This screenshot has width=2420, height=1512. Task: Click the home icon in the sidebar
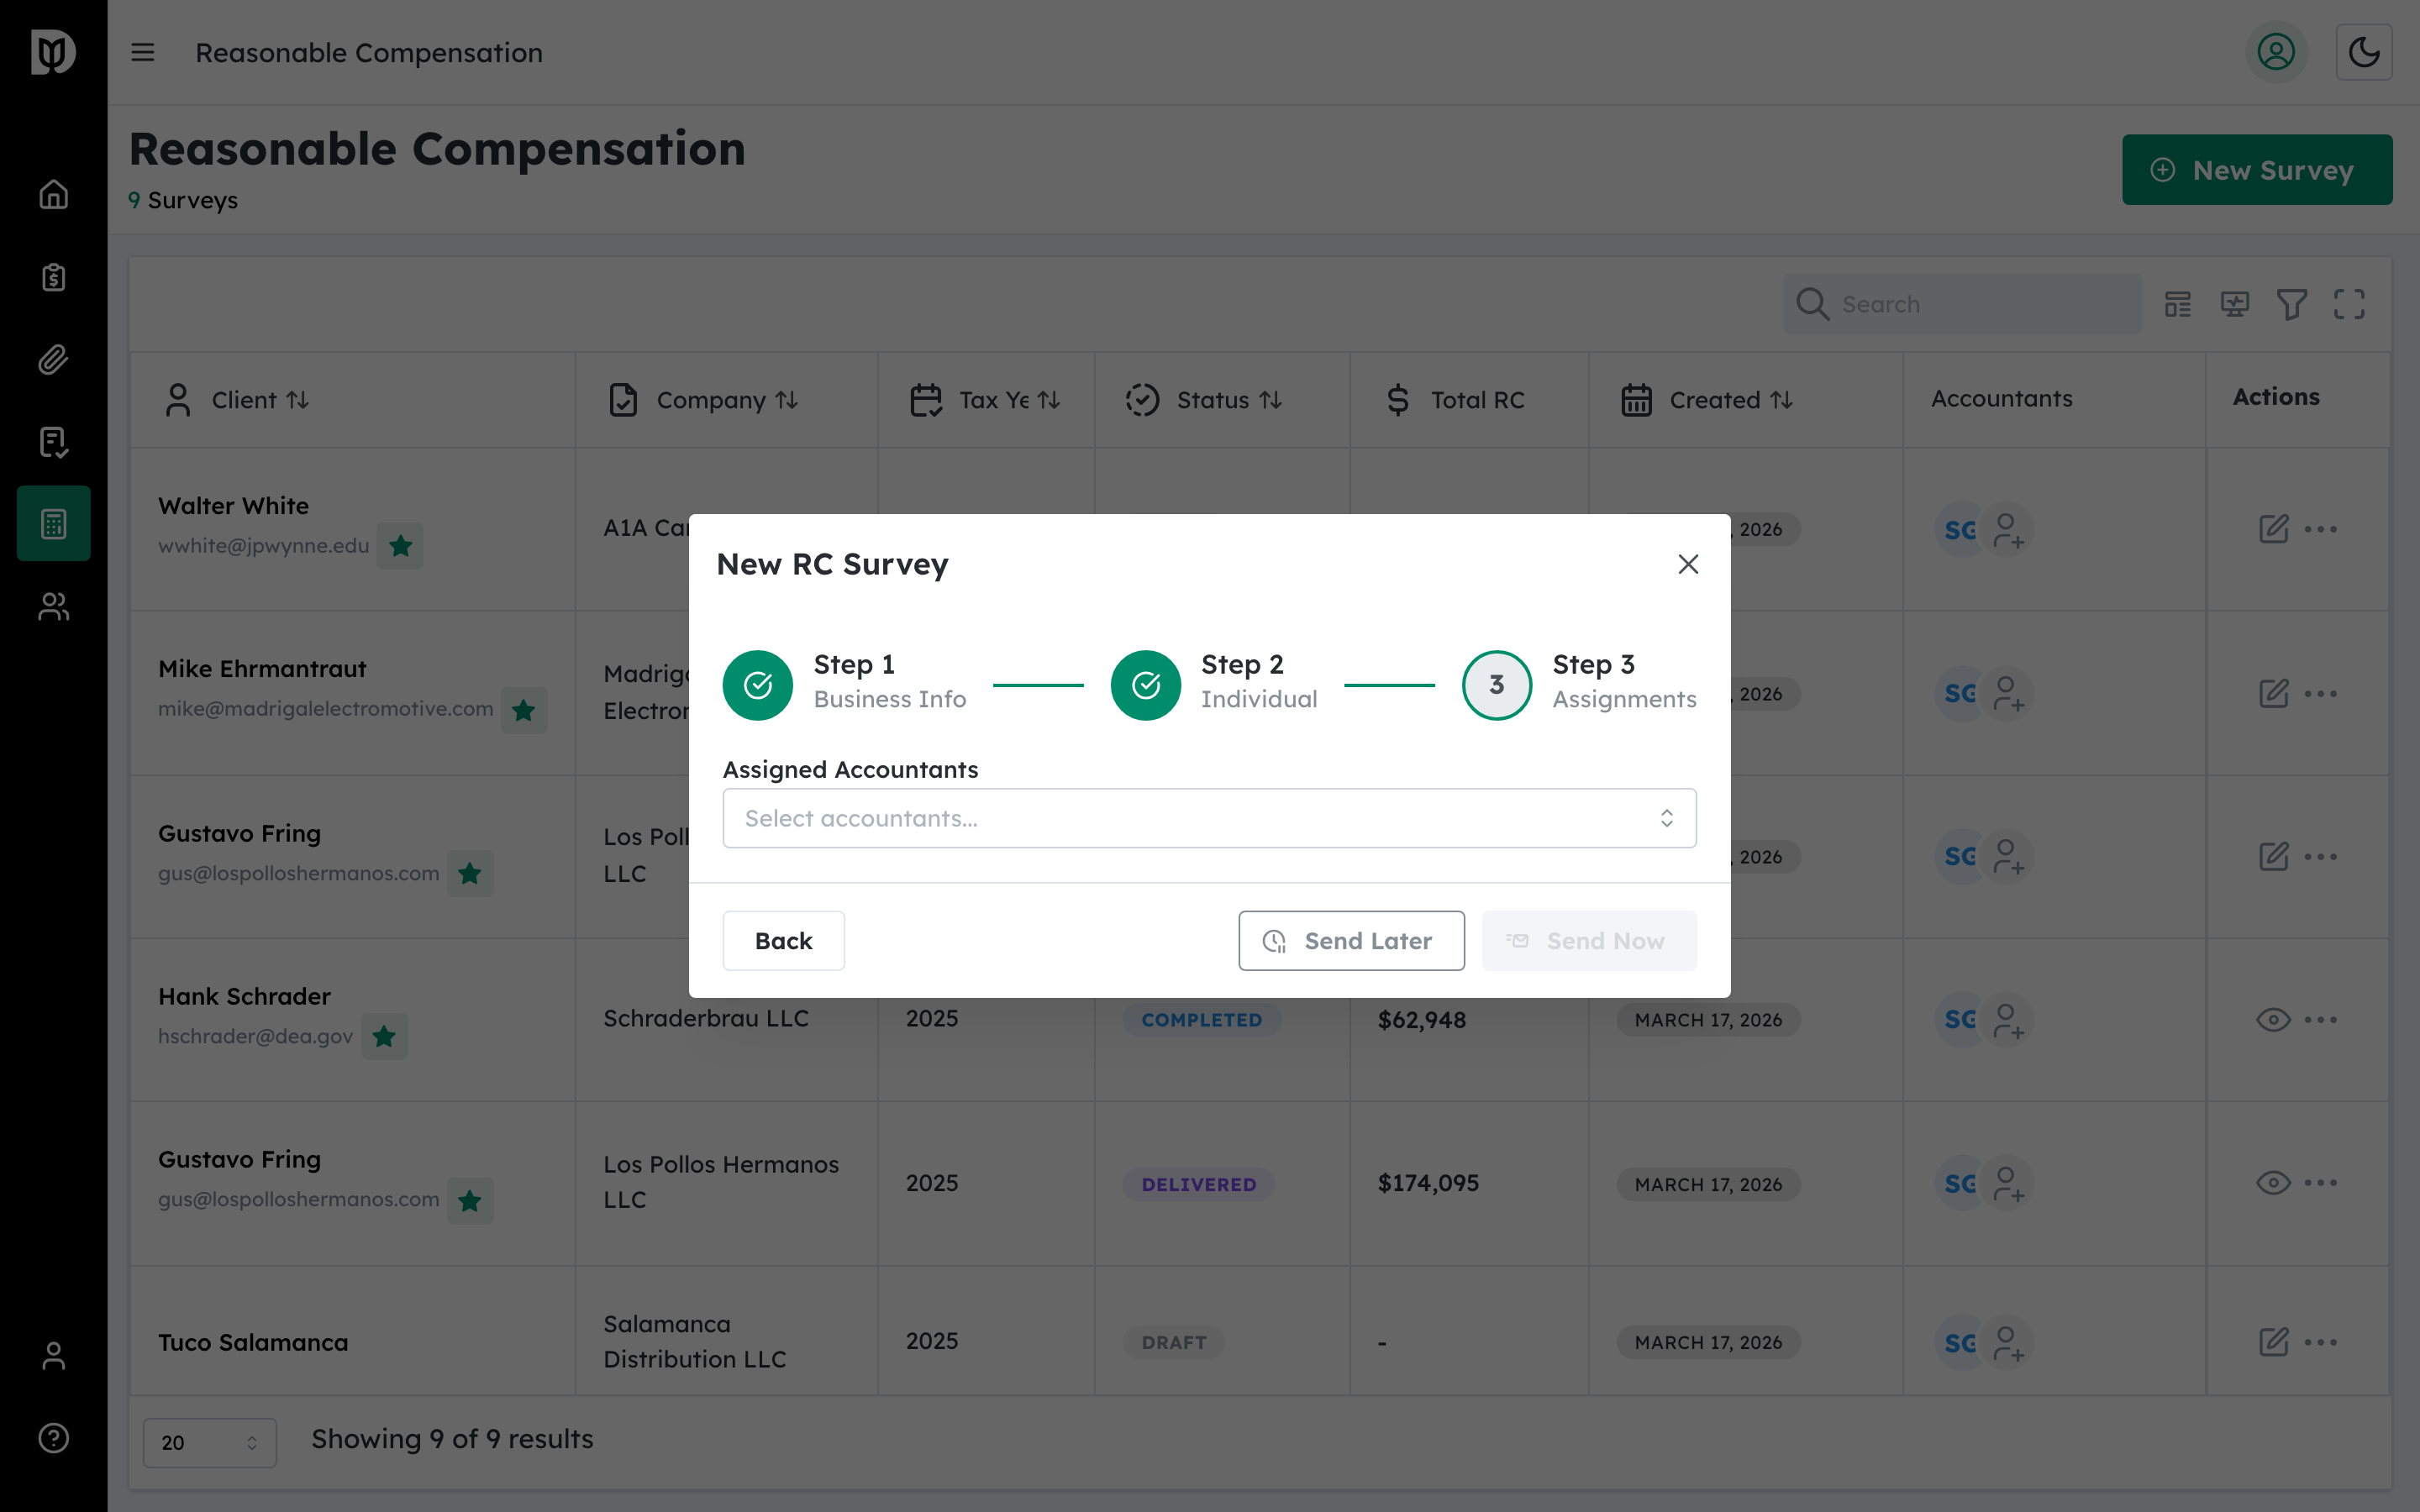click(x=52, y=193)
